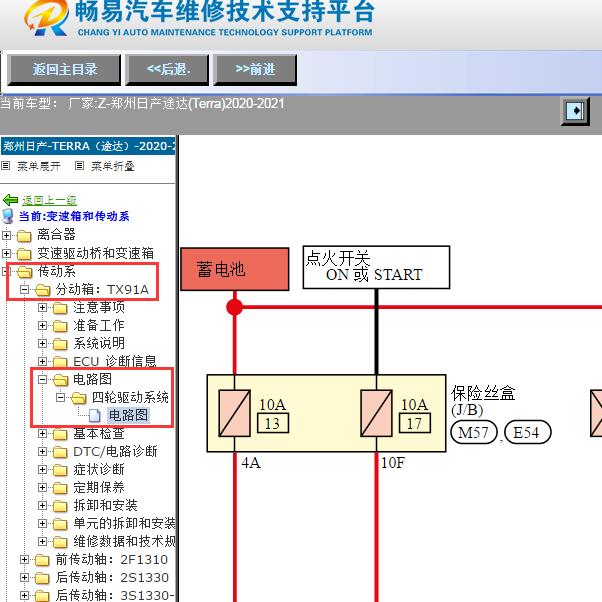Click the 保险丝盒 (J/B) label
602x602 pixels.
[483, 401]
